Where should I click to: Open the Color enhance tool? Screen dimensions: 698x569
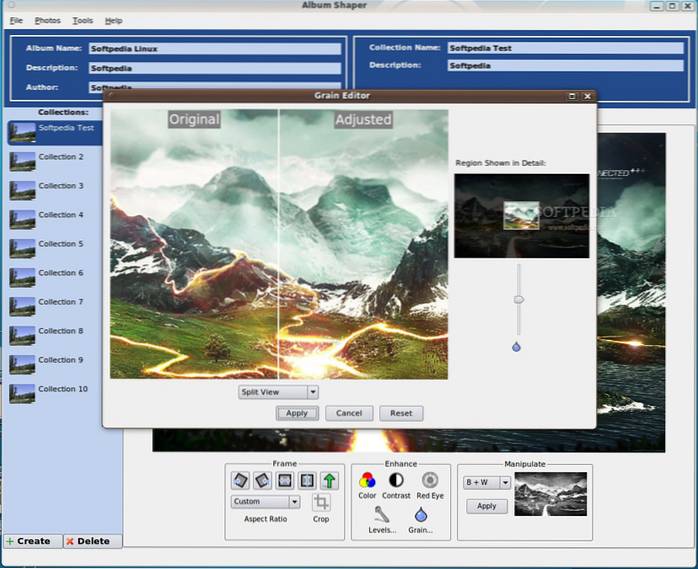coord(367,480)
